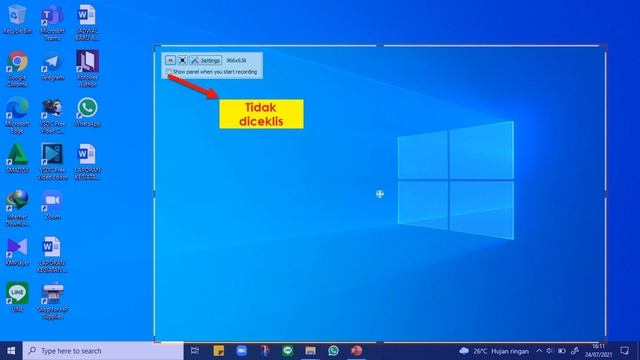
Task: Select full screen capture area button
Action: (x=182, y=60)
